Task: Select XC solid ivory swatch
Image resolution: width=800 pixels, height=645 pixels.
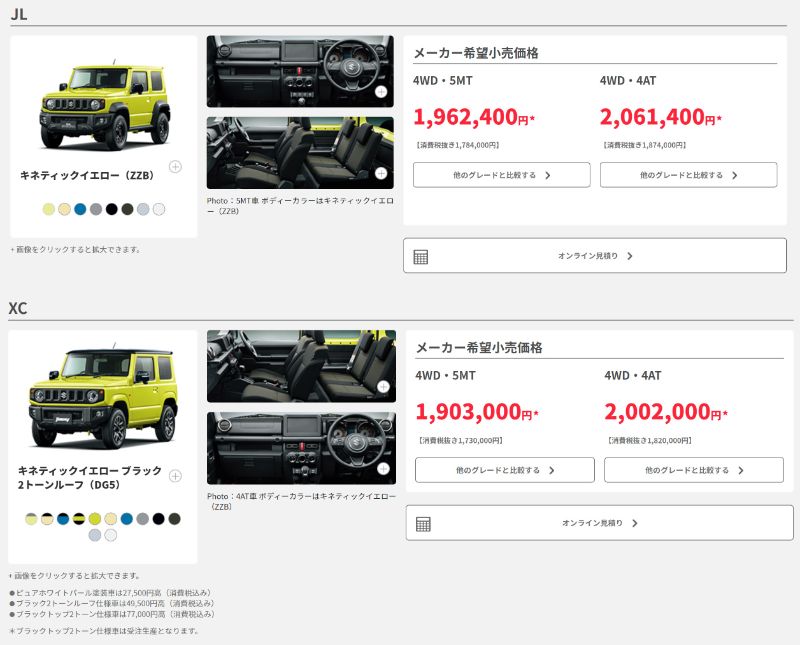Action: [x=111, y=519]
